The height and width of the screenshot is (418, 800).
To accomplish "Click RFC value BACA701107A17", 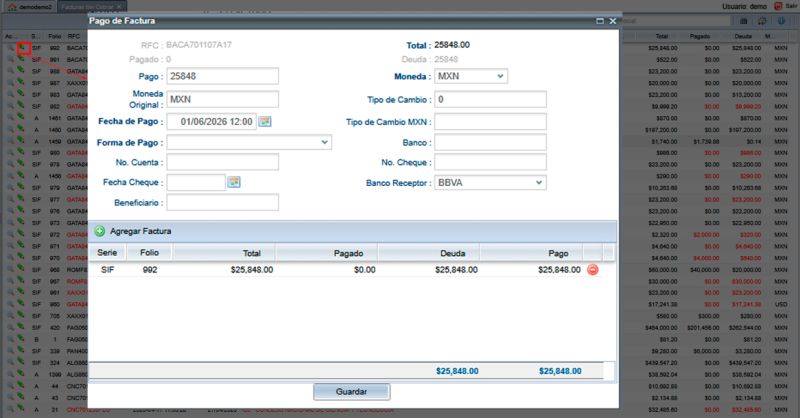I will [198, 45].
